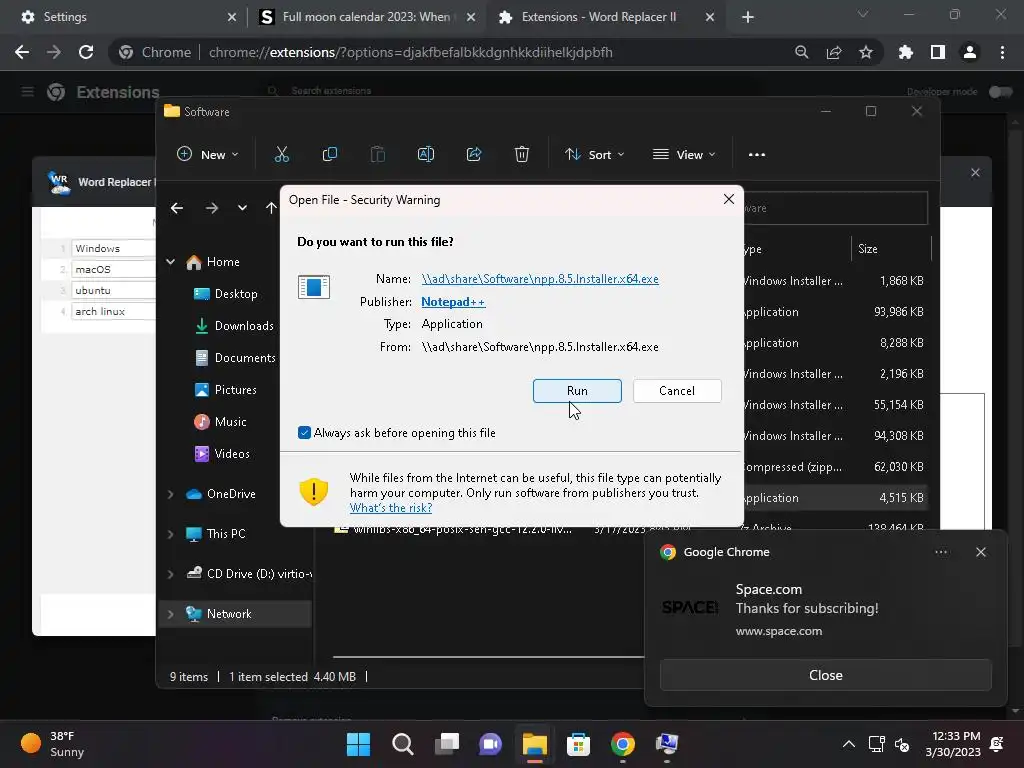Screen dimensions: 1024x768
Task: Open the View dropdown in File Explorer
Action: point(684,155)
